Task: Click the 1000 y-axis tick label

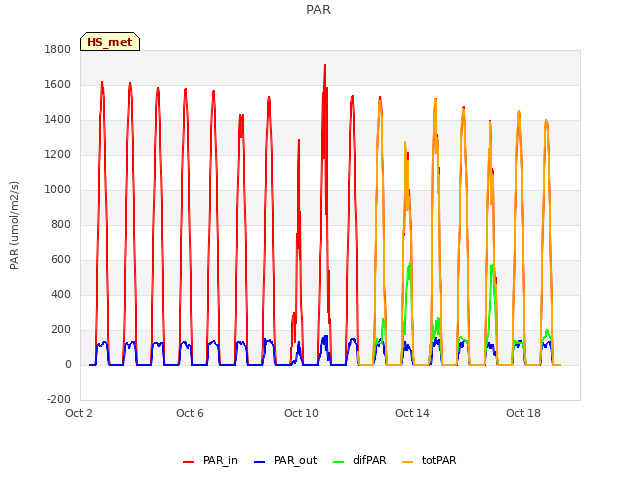Action: [x=58, y=190]
